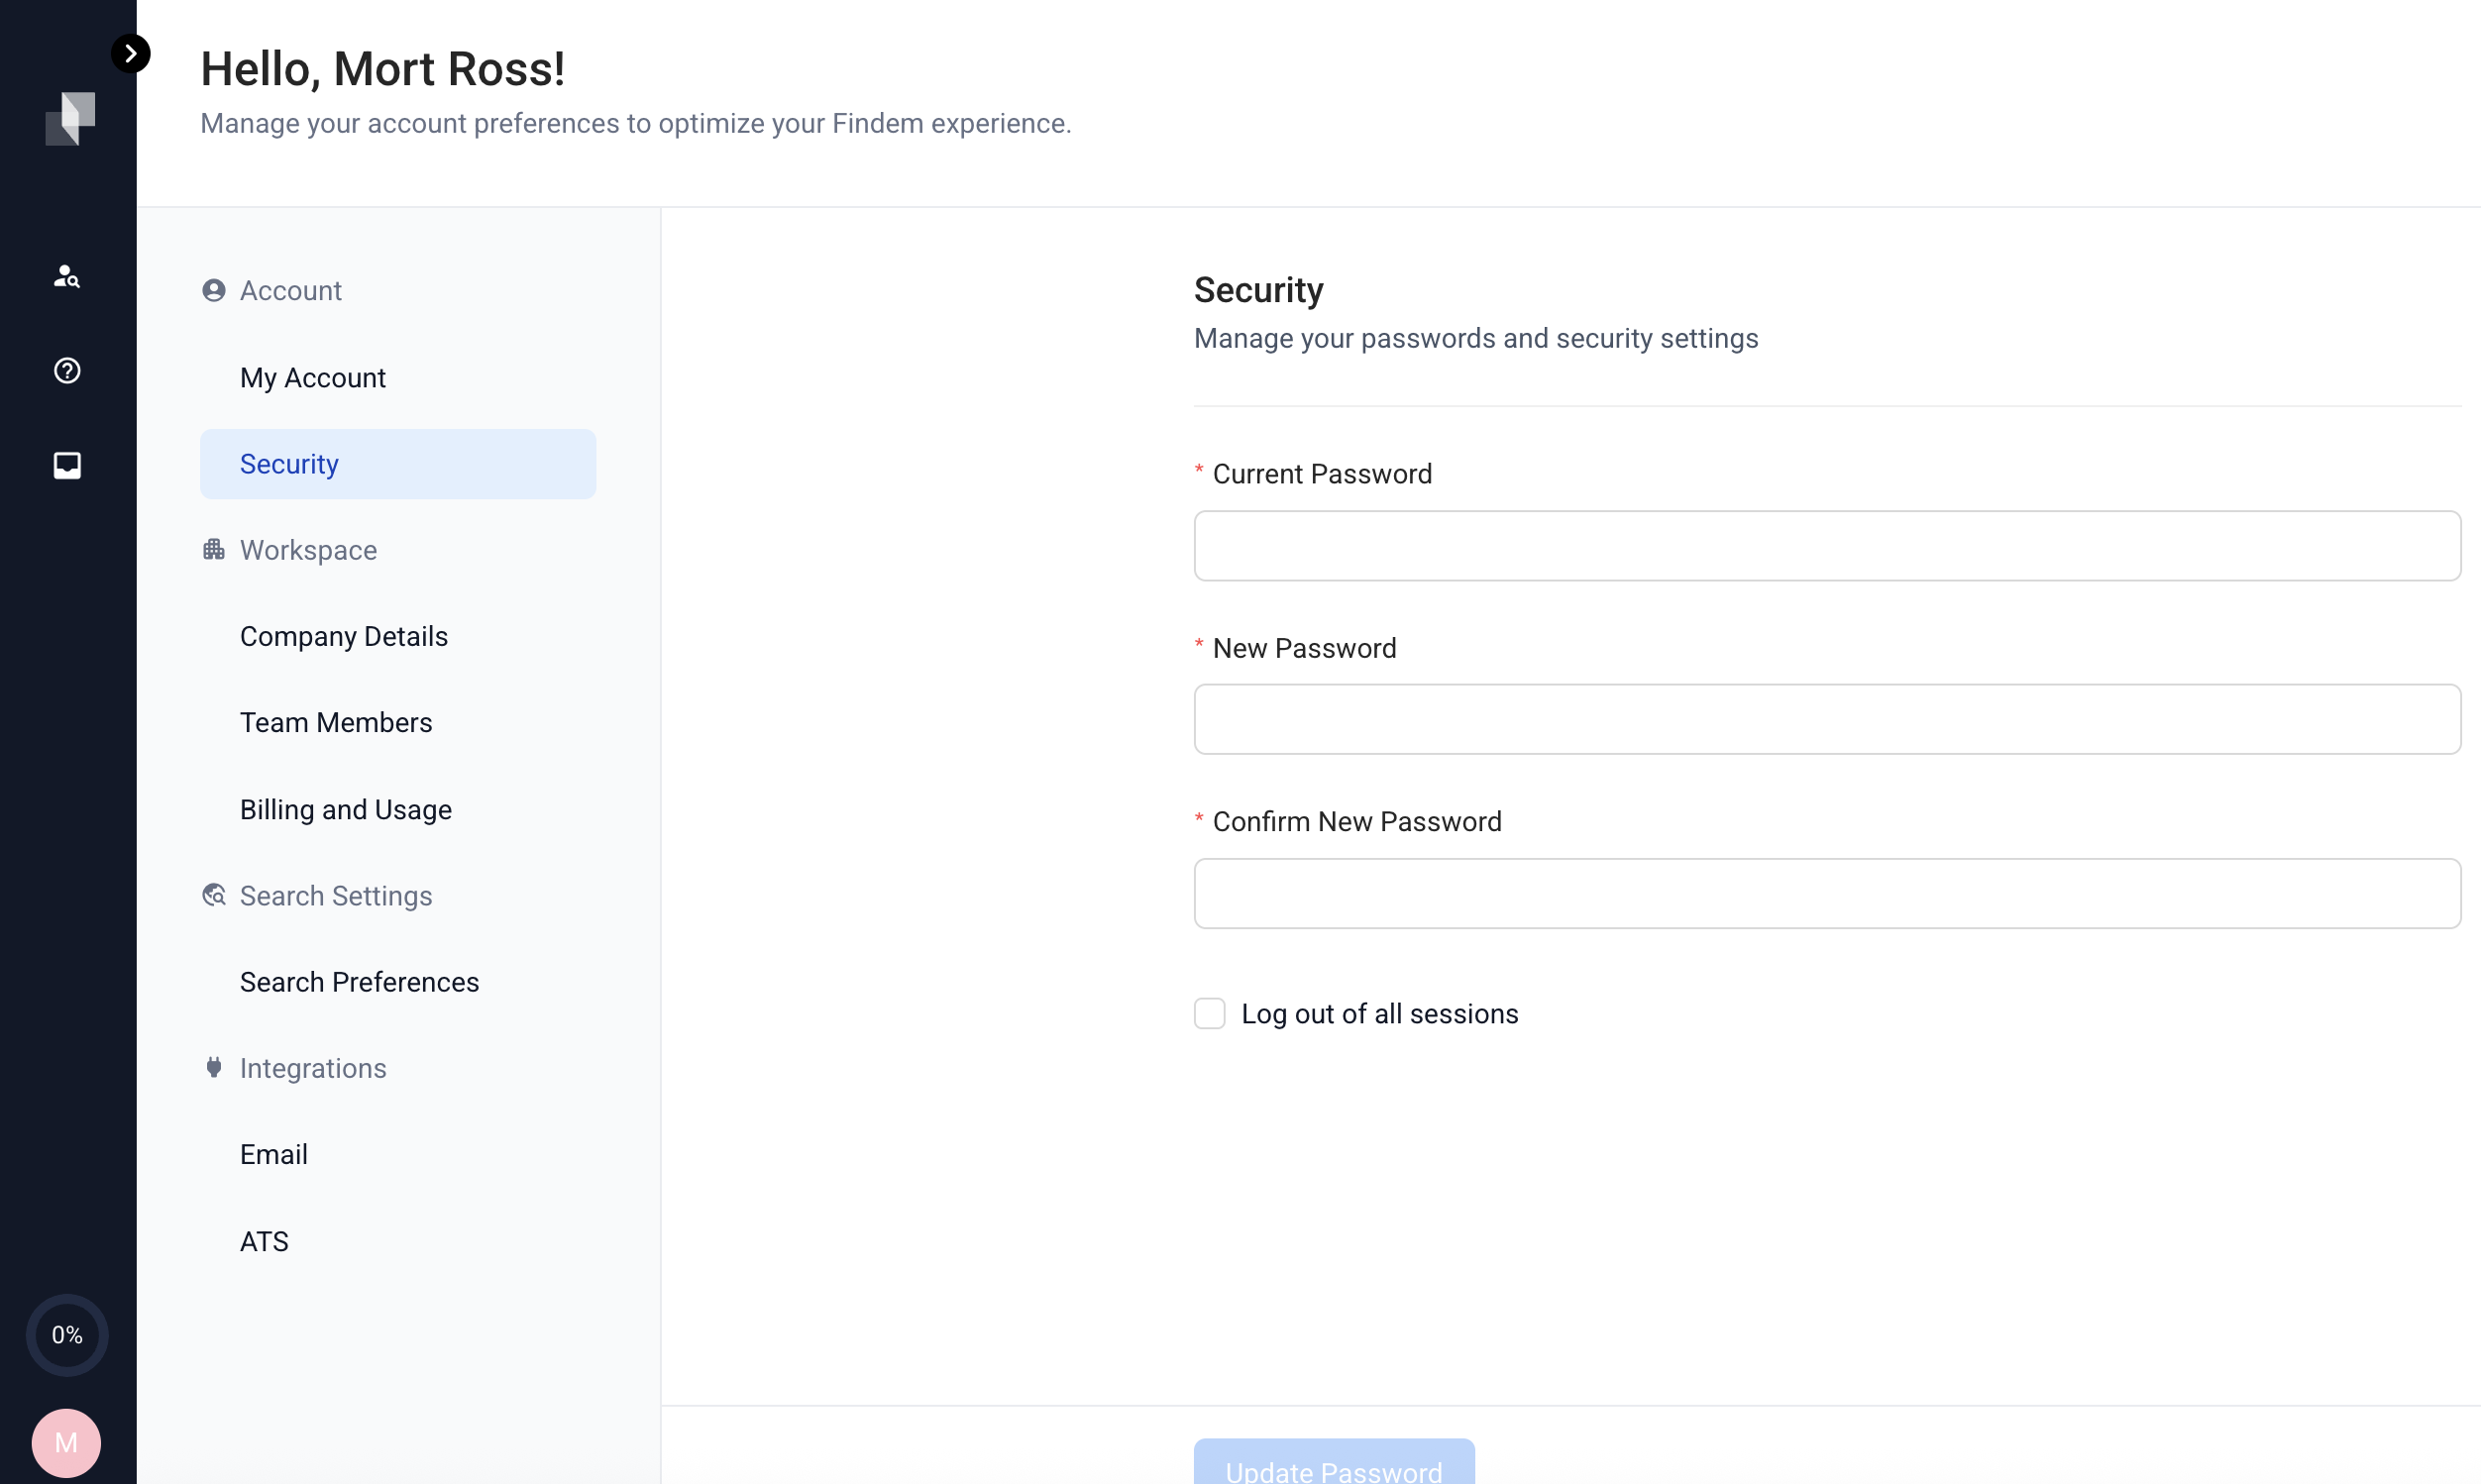Click the Account section person icon

[x=213, y=291]
